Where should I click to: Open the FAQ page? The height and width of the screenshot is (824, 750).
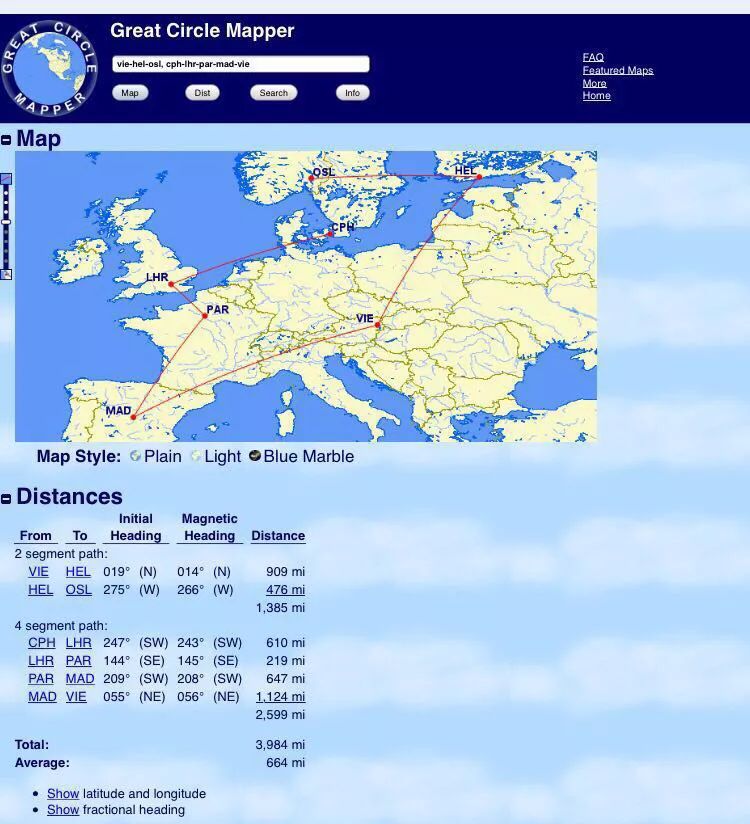pyautogui.click(x=593, y=57)
